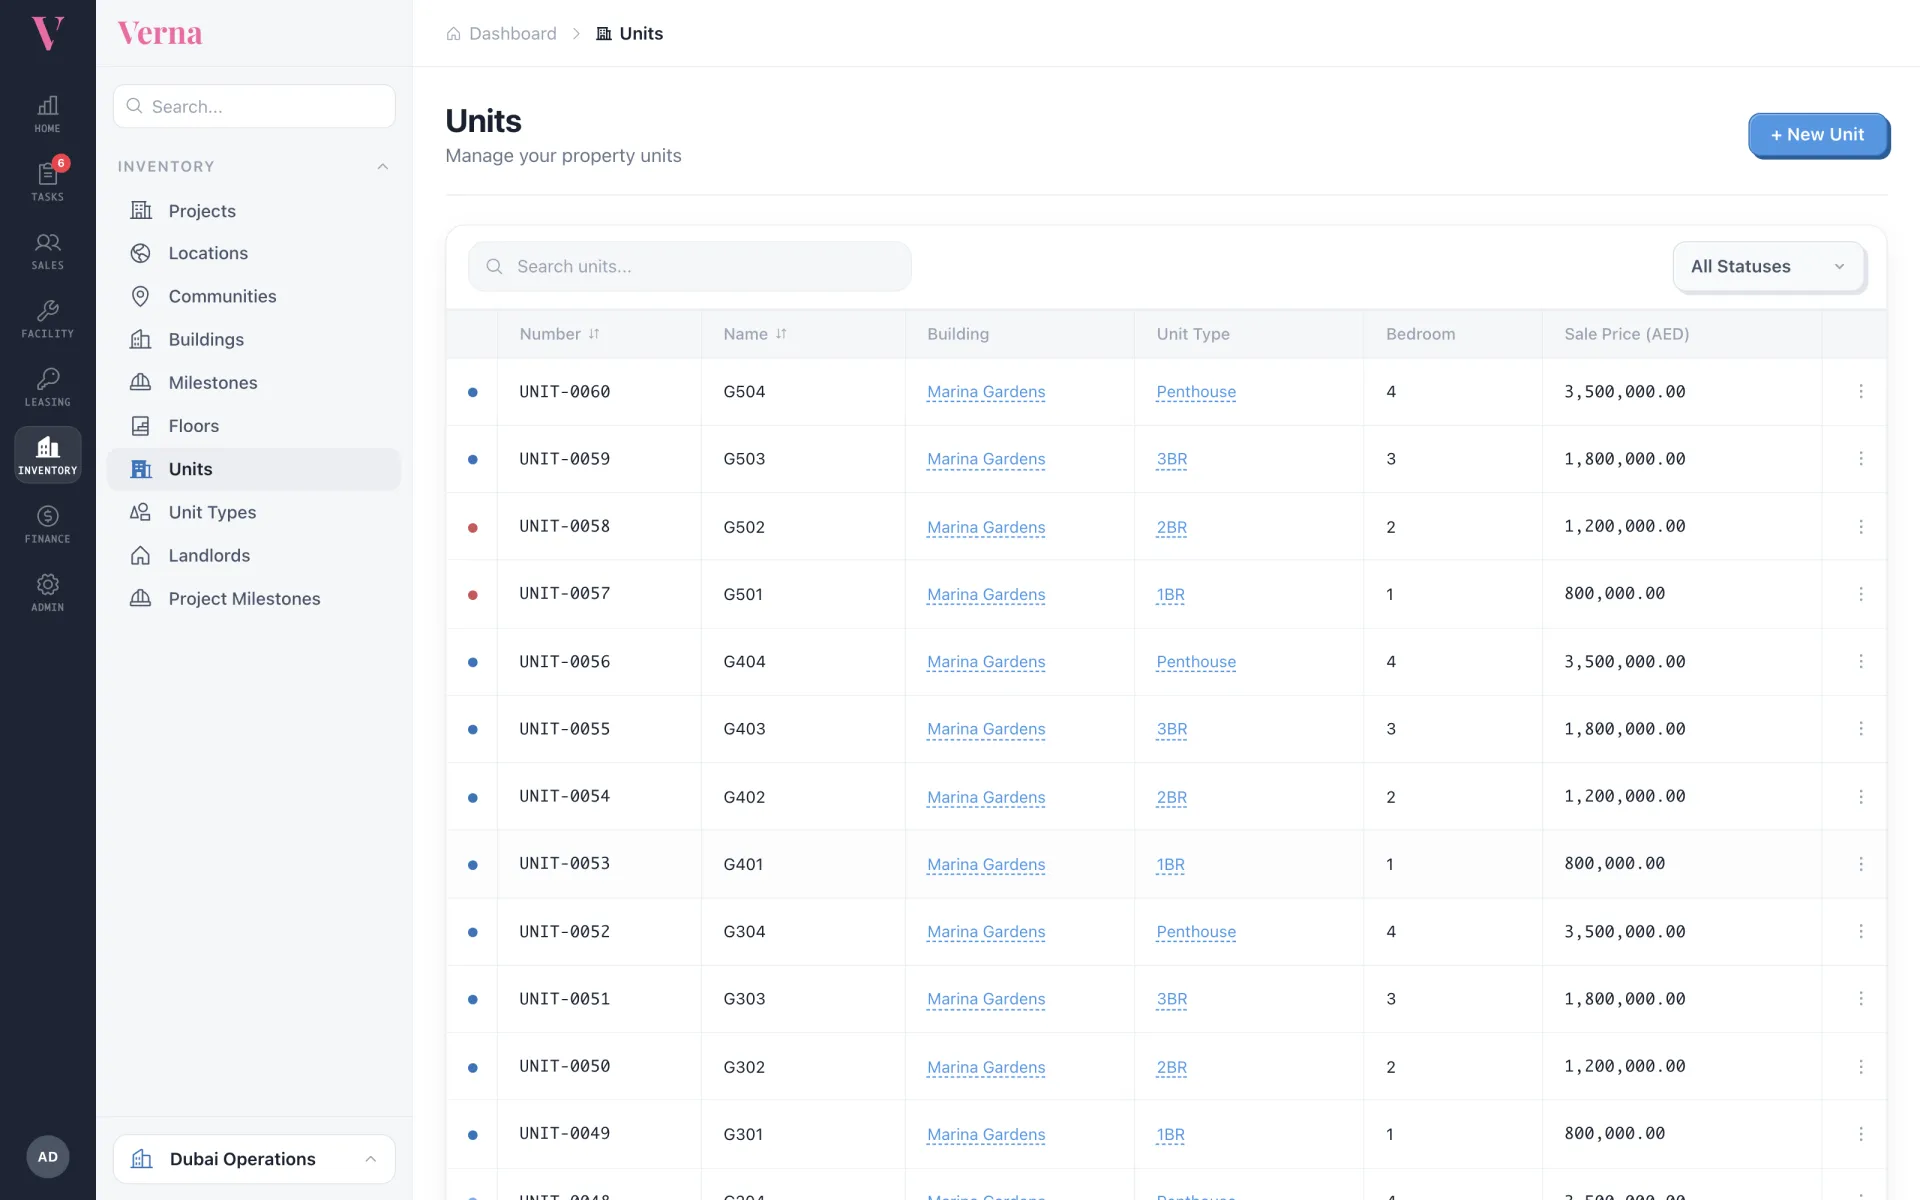Viewport: 1920px width, 1200px height.
Task: Open the Leasing key icon
Action: 47,387
